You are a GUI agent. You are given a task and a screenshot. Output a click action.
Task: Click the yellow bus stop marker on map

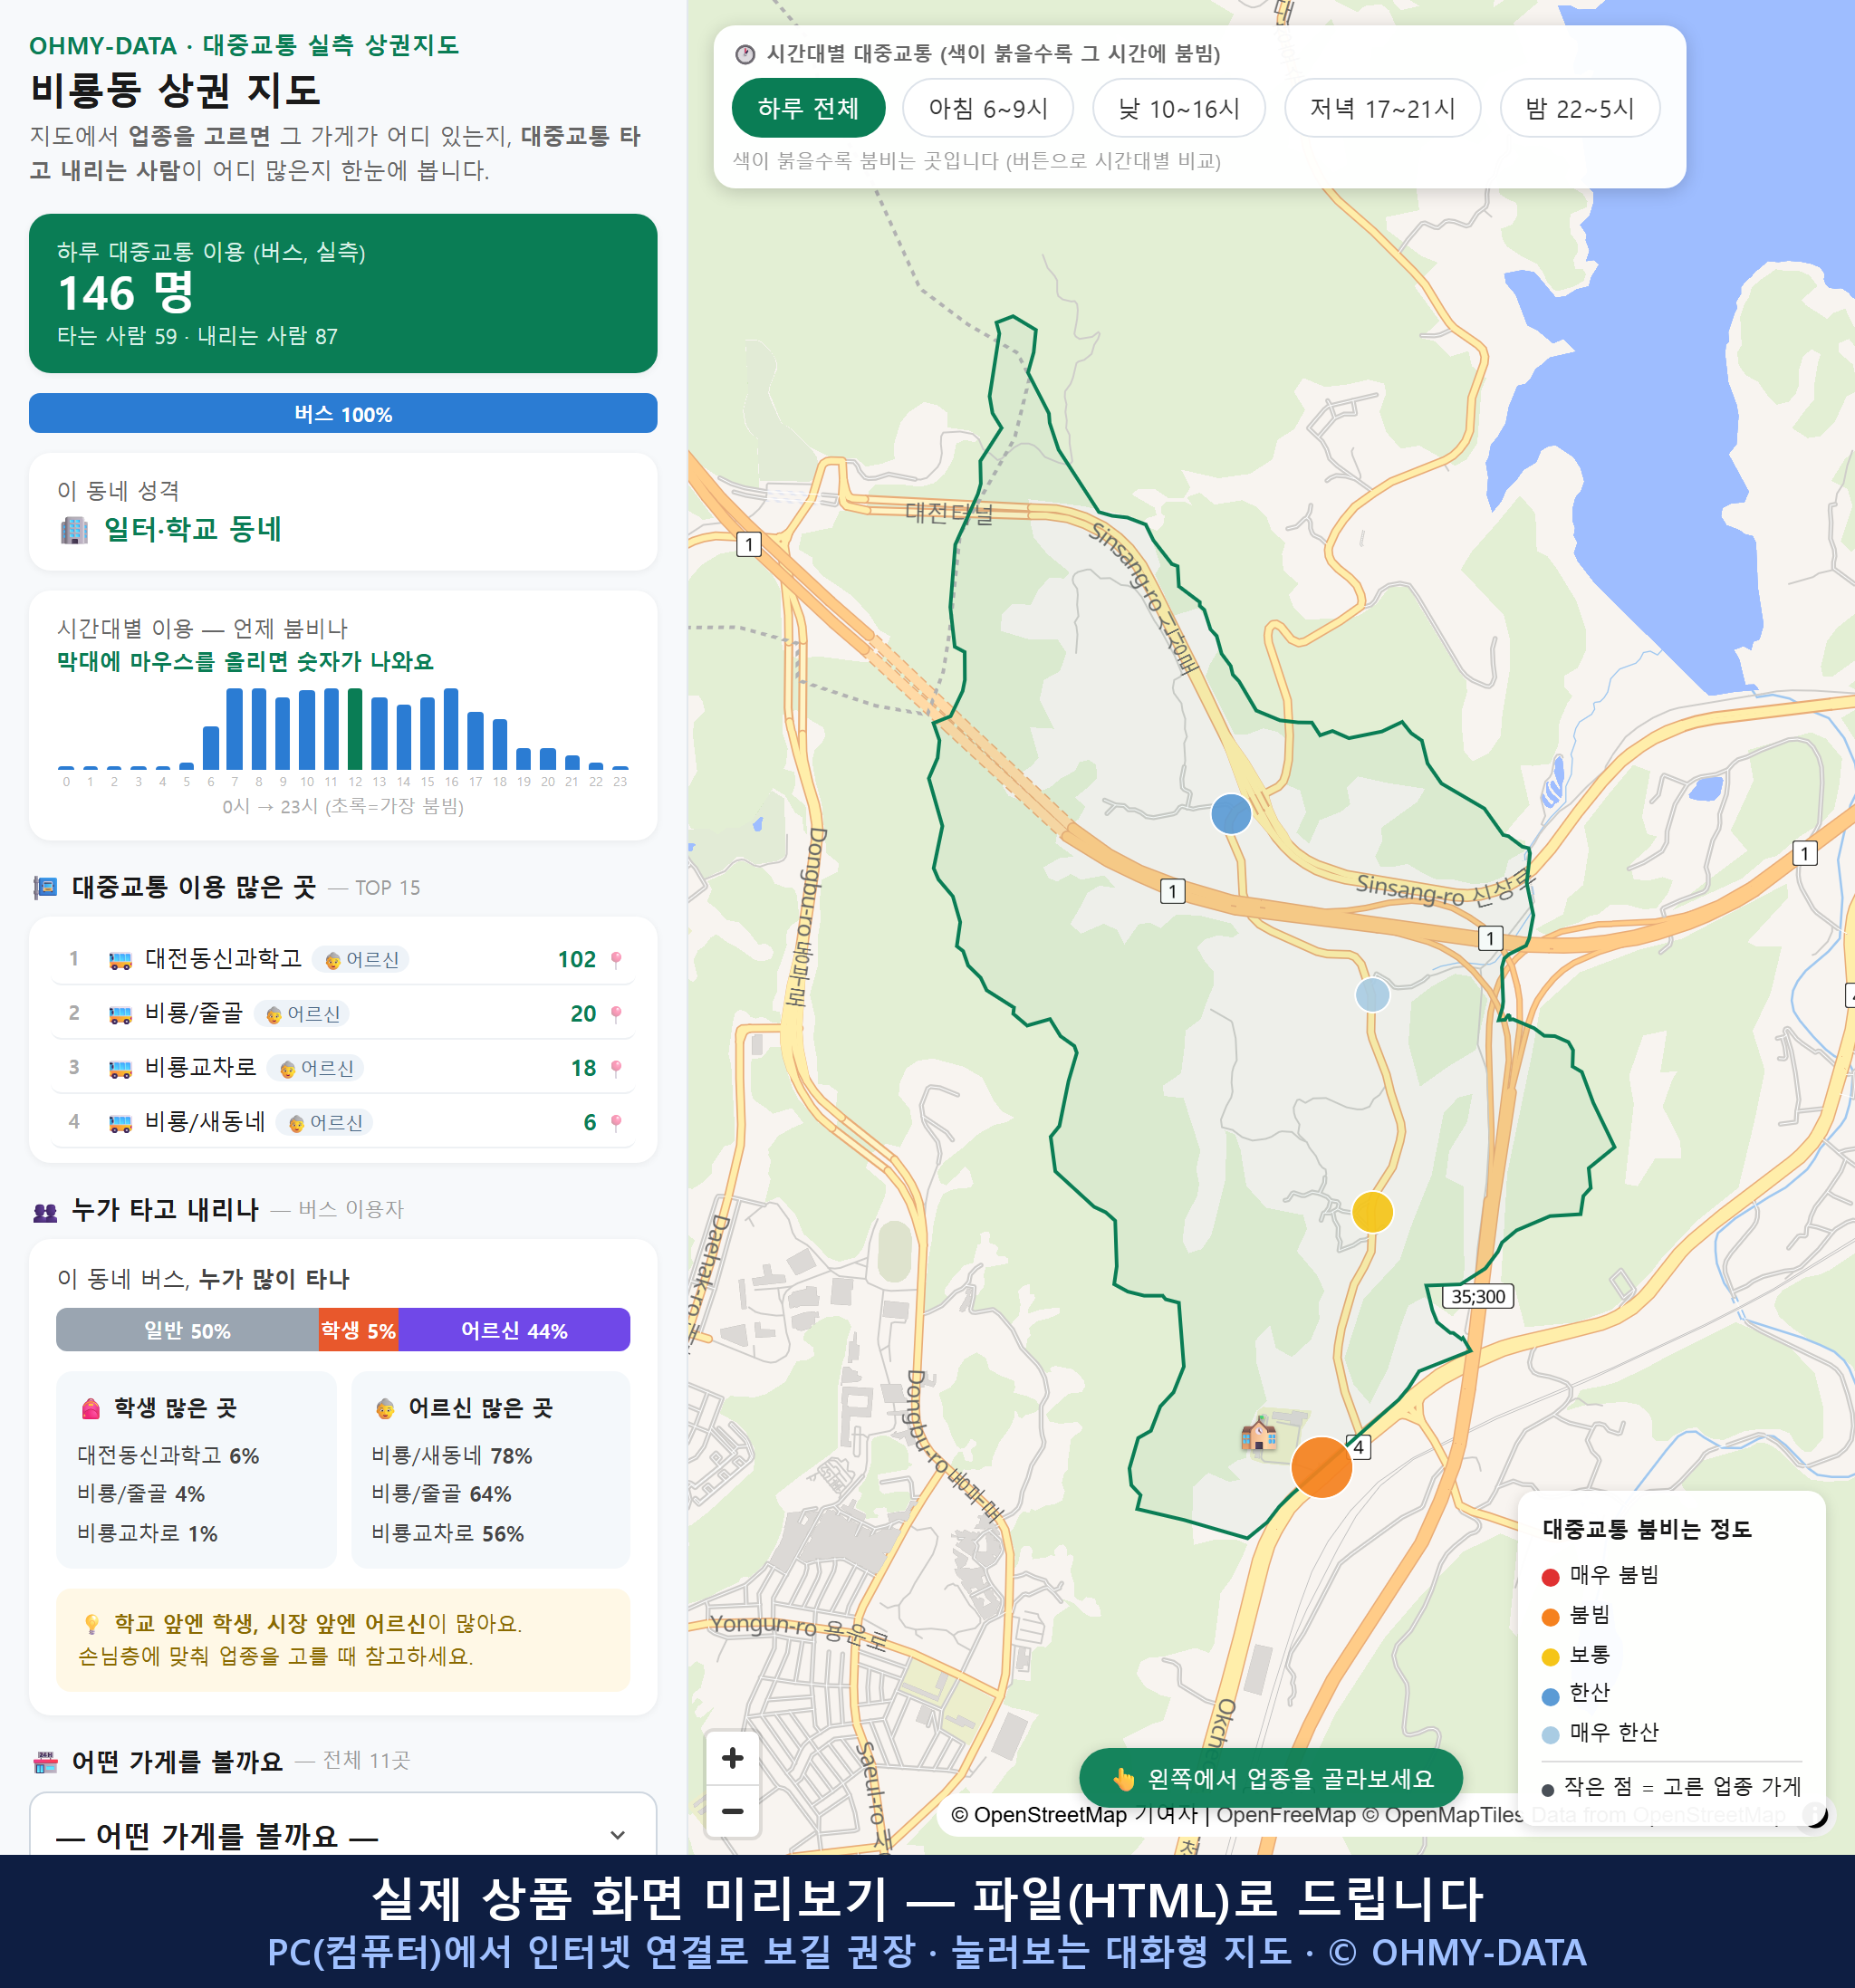[1372, 1212]
